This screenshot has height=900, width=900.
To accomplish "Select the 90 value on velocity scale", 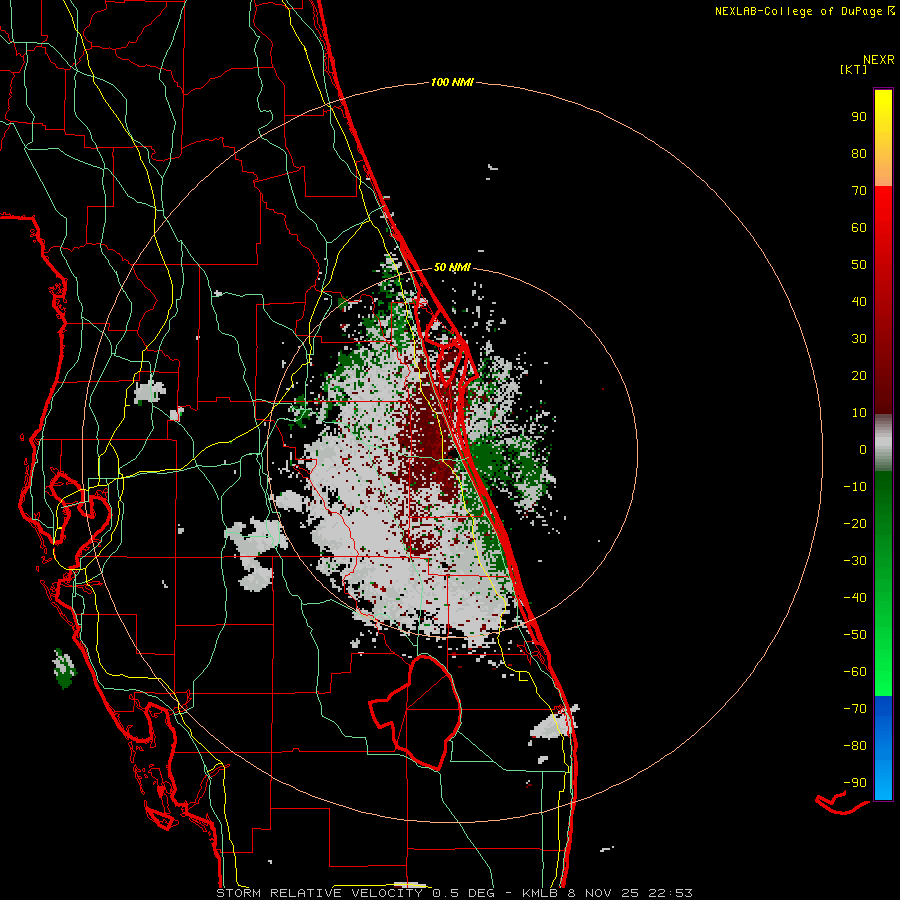I will point(859,117).
